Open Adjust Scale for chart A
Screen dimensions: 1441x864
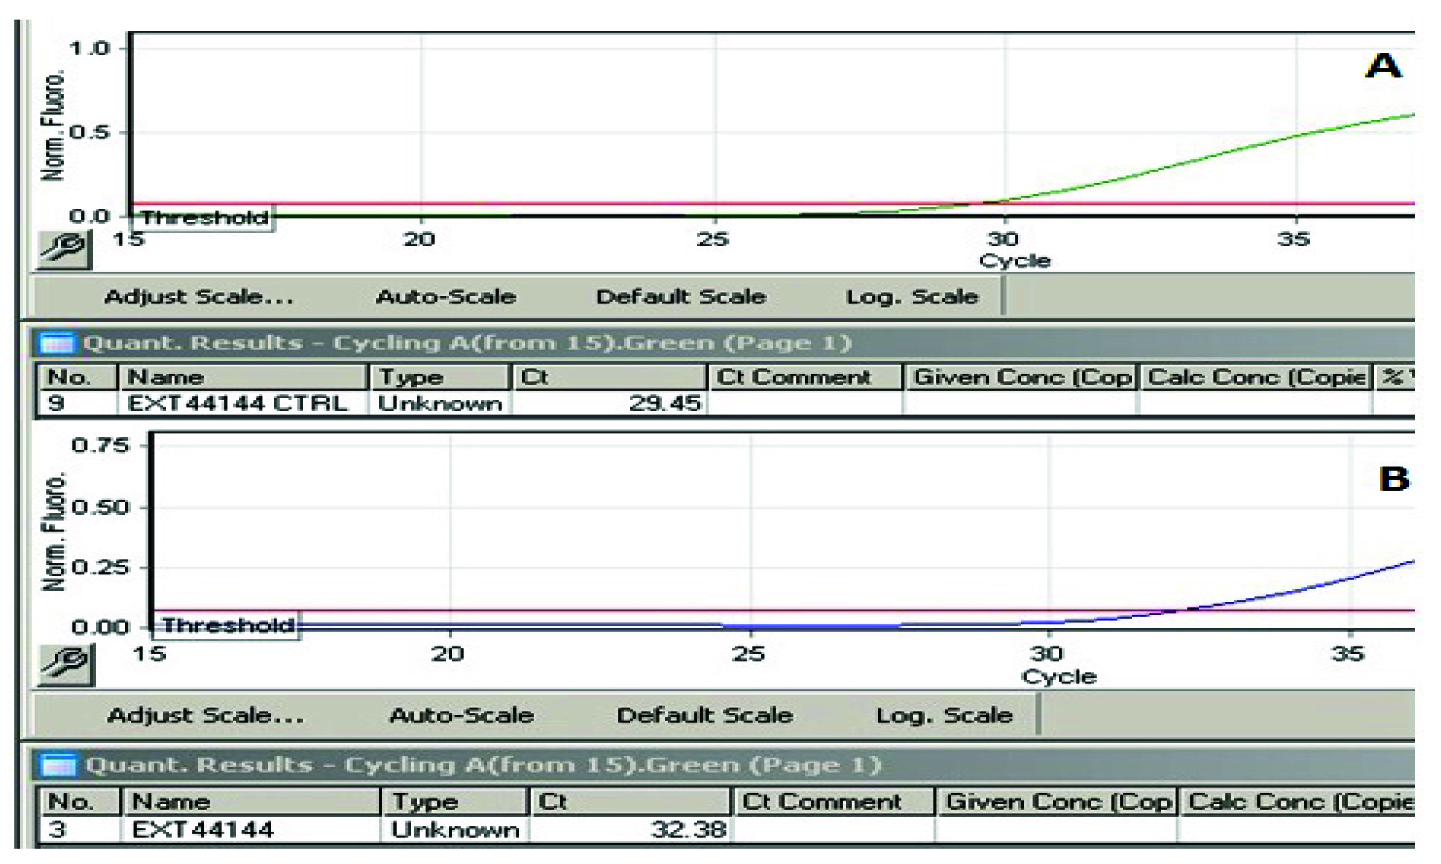199,297
